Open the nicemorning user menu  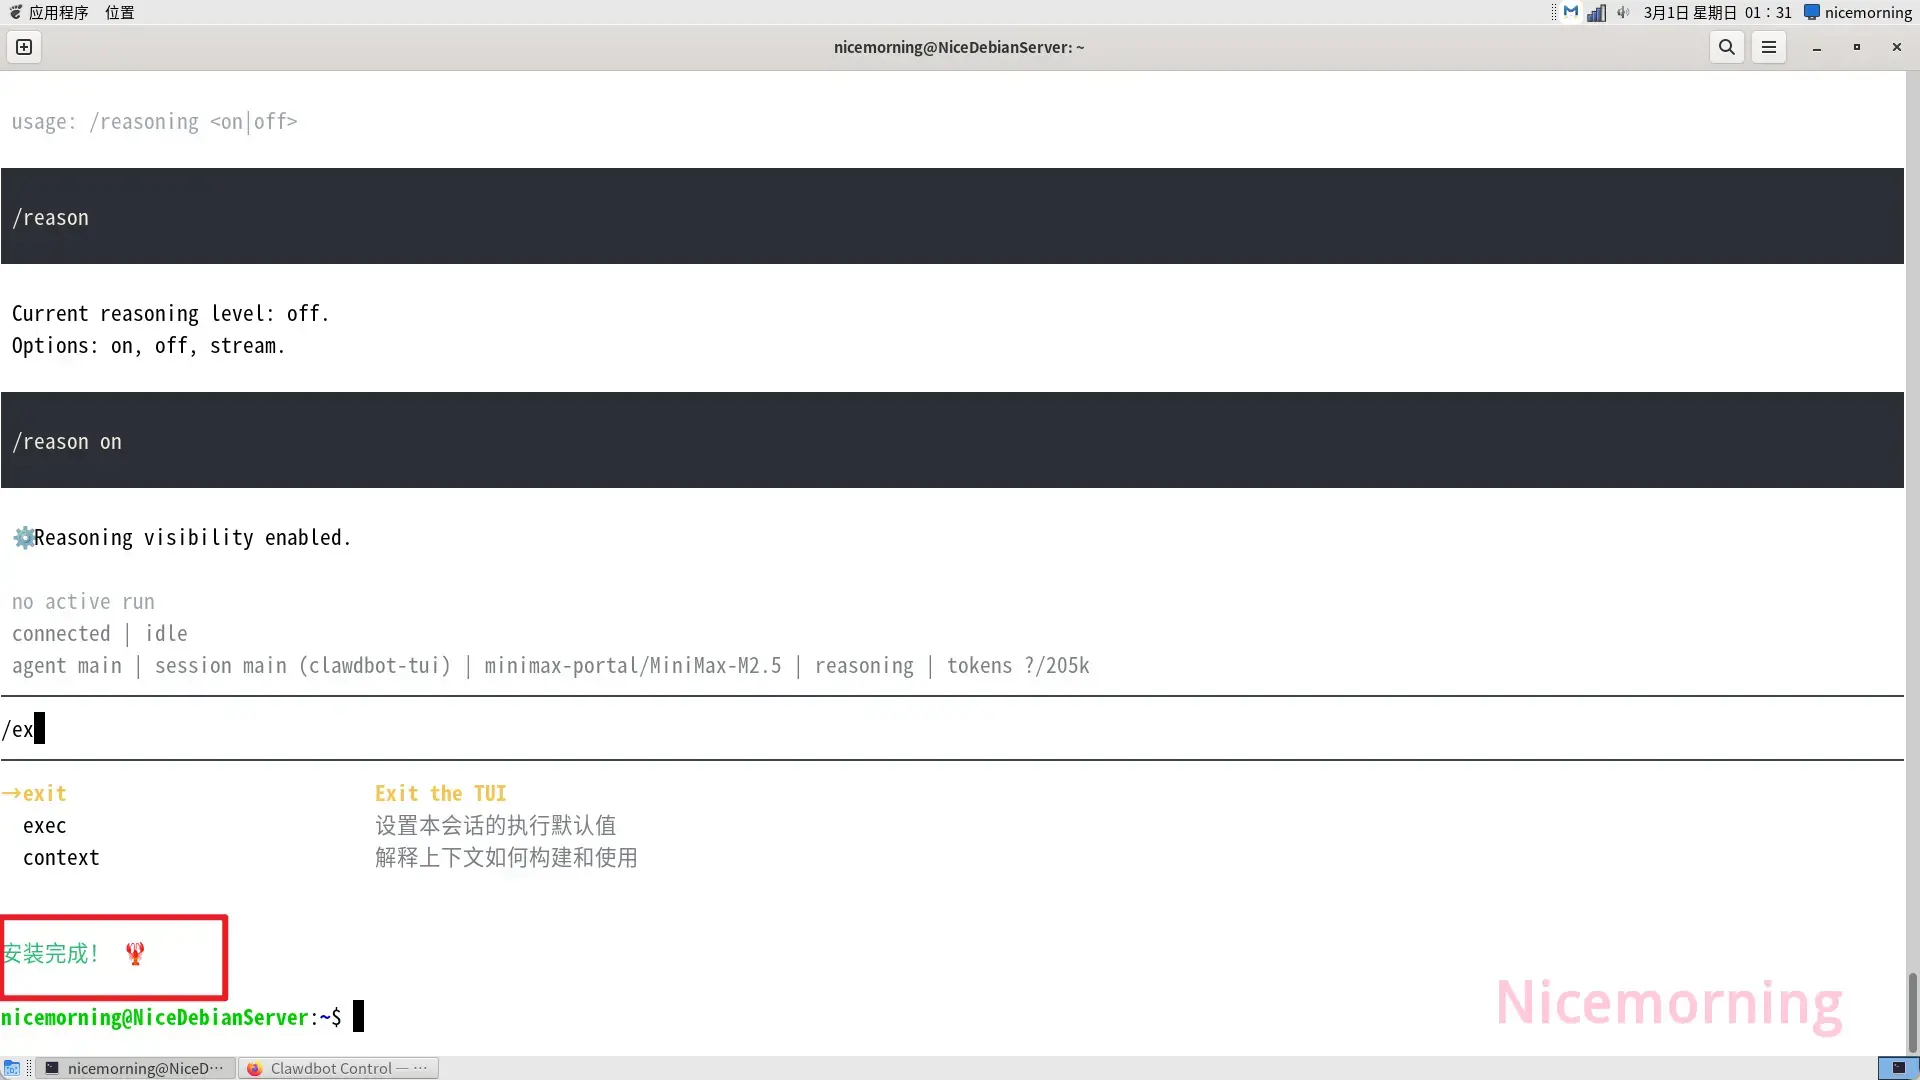(1858, 13)
